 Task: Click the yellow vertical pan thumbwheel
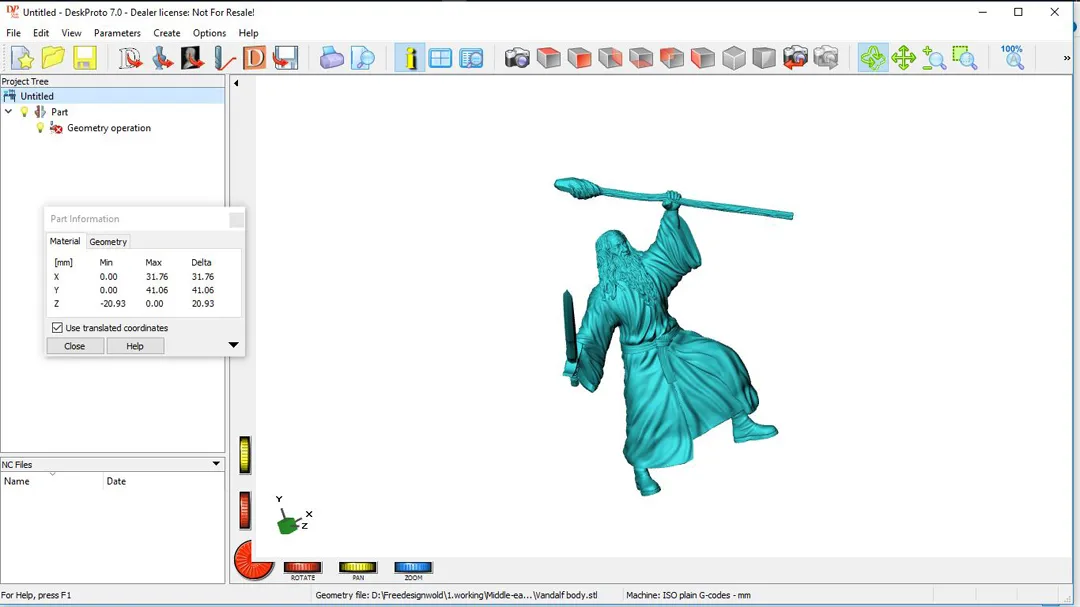click(x=245, y=455)
